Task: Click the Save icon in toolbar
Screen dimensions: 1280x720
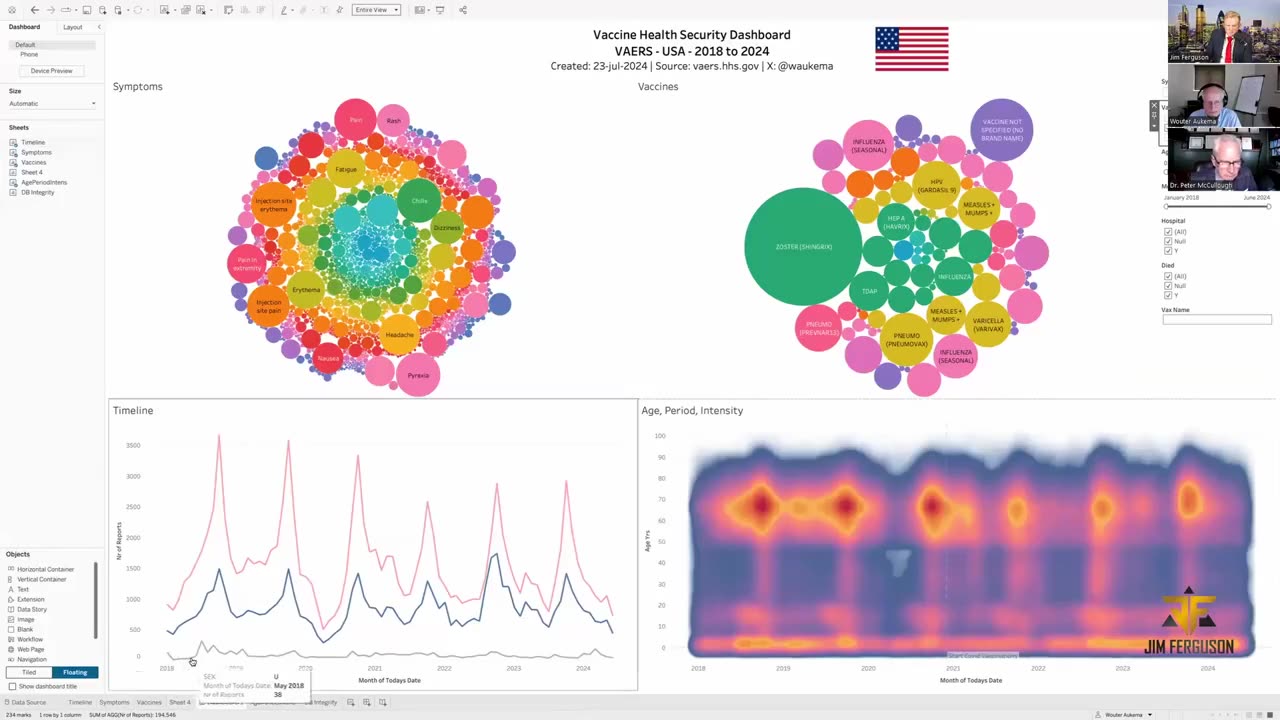Action: click(87, 10)
